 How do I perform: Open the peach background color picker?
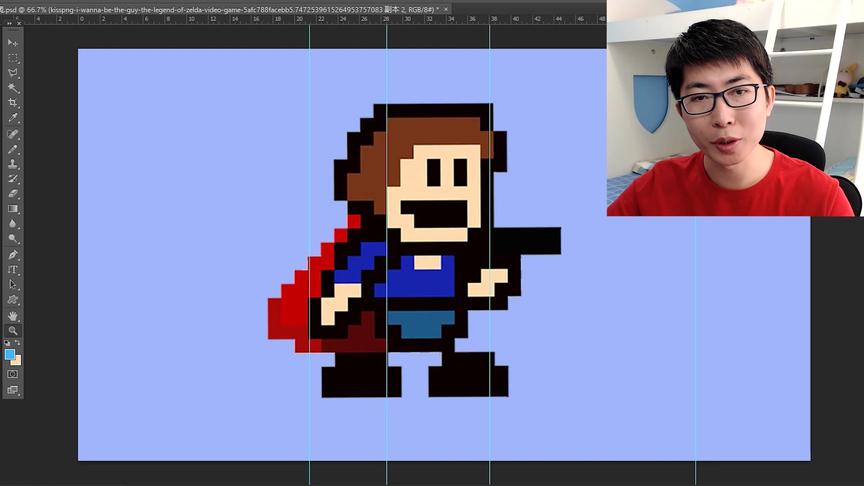pos(17,361)
